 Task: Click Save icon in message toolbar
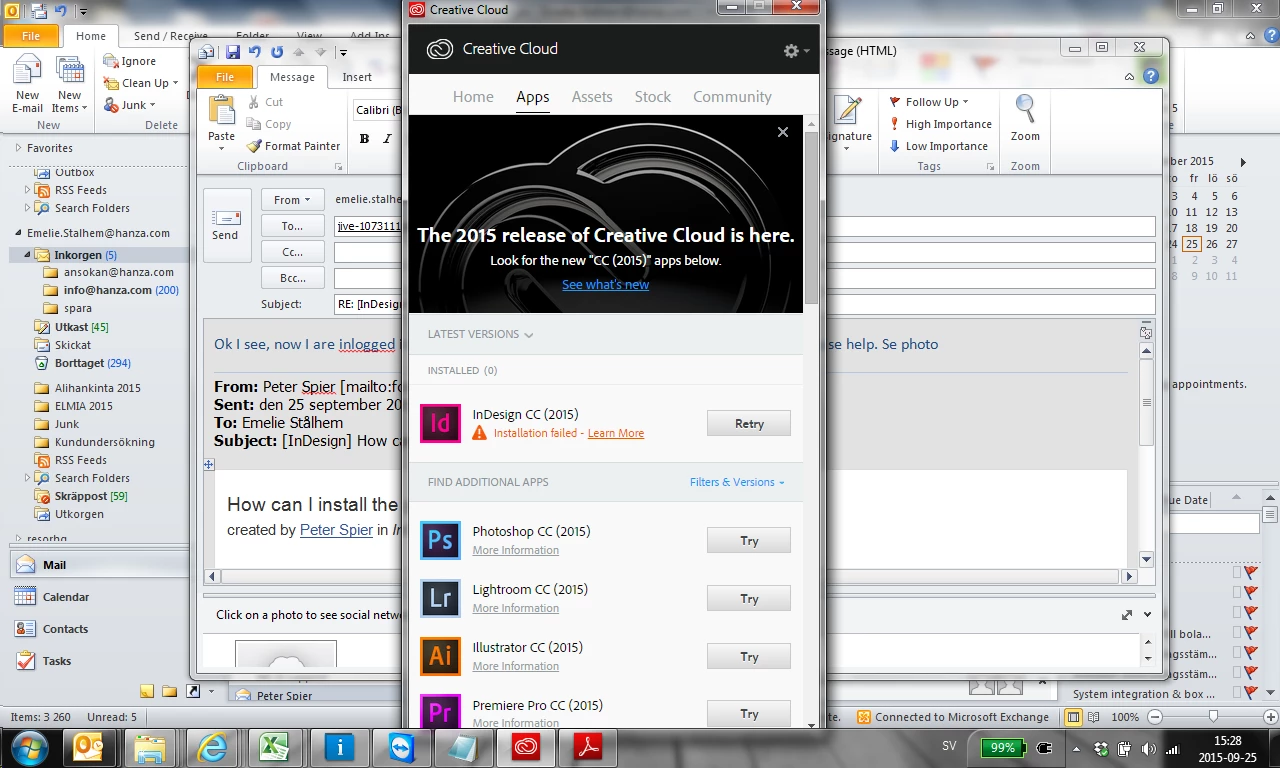coord(233,52)
